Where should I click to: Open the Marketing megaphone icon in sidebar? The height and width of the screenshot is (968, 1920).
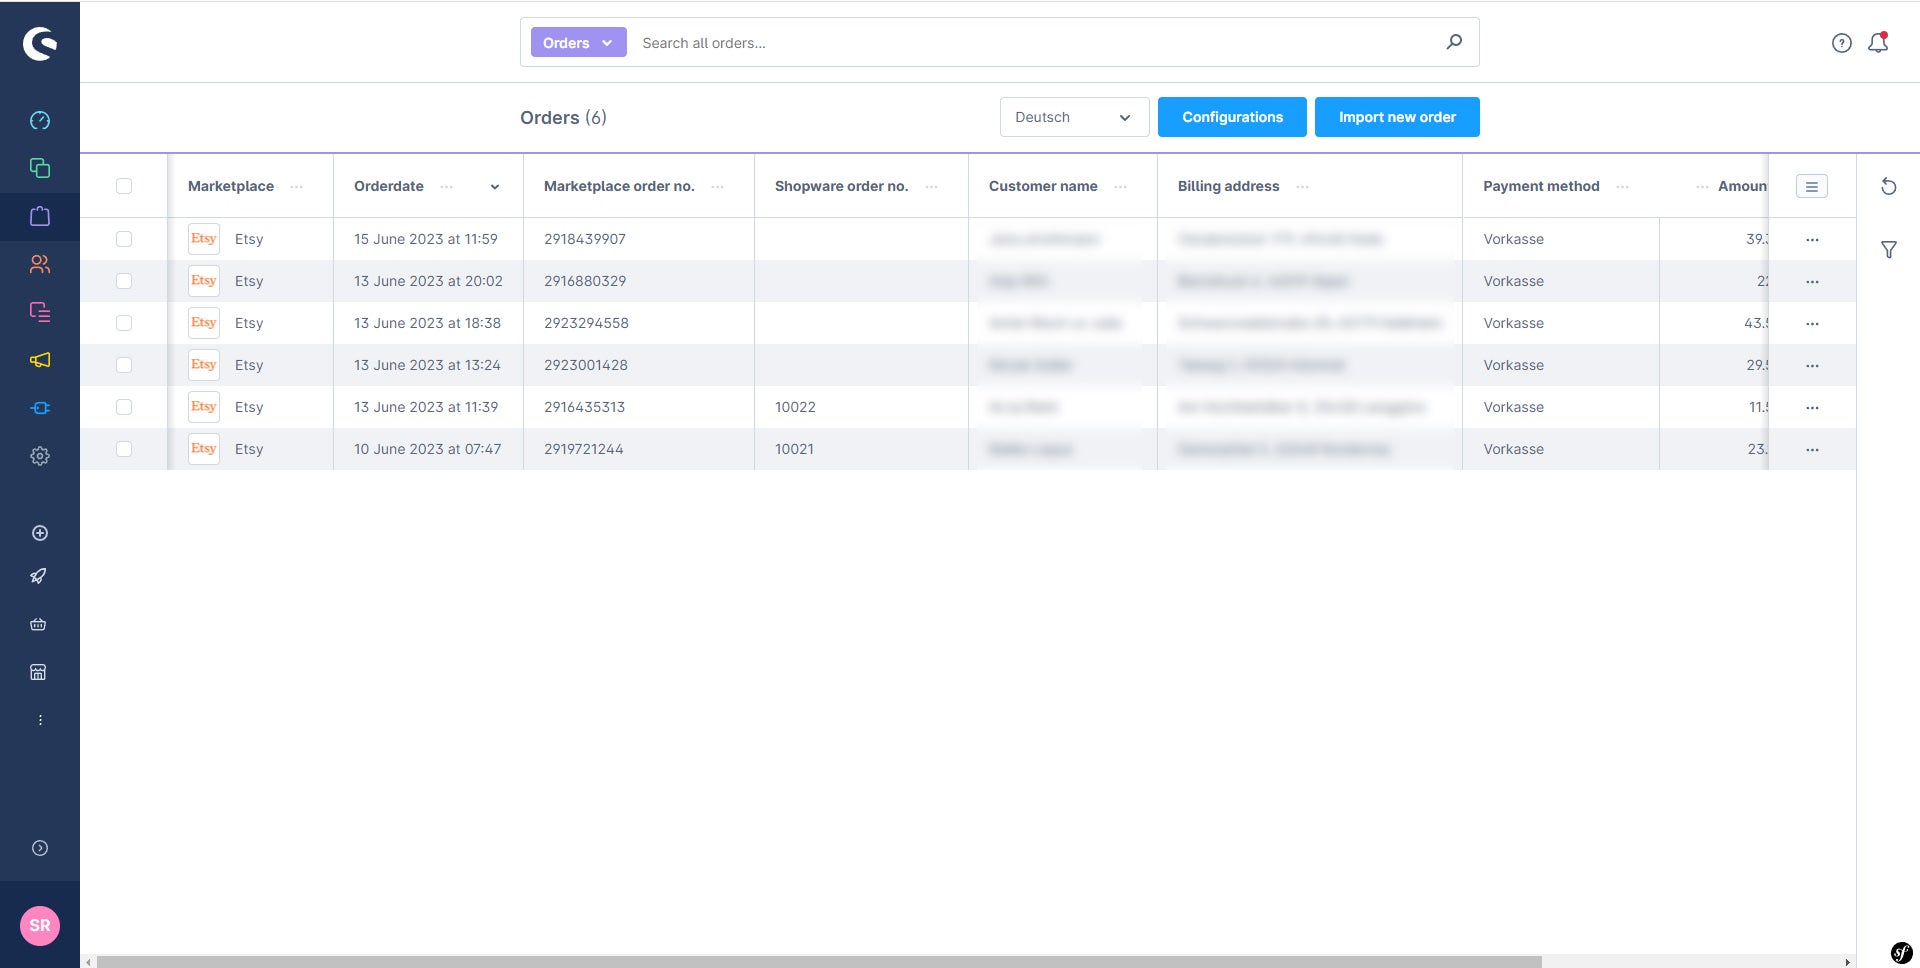click(x=40, y=360)
